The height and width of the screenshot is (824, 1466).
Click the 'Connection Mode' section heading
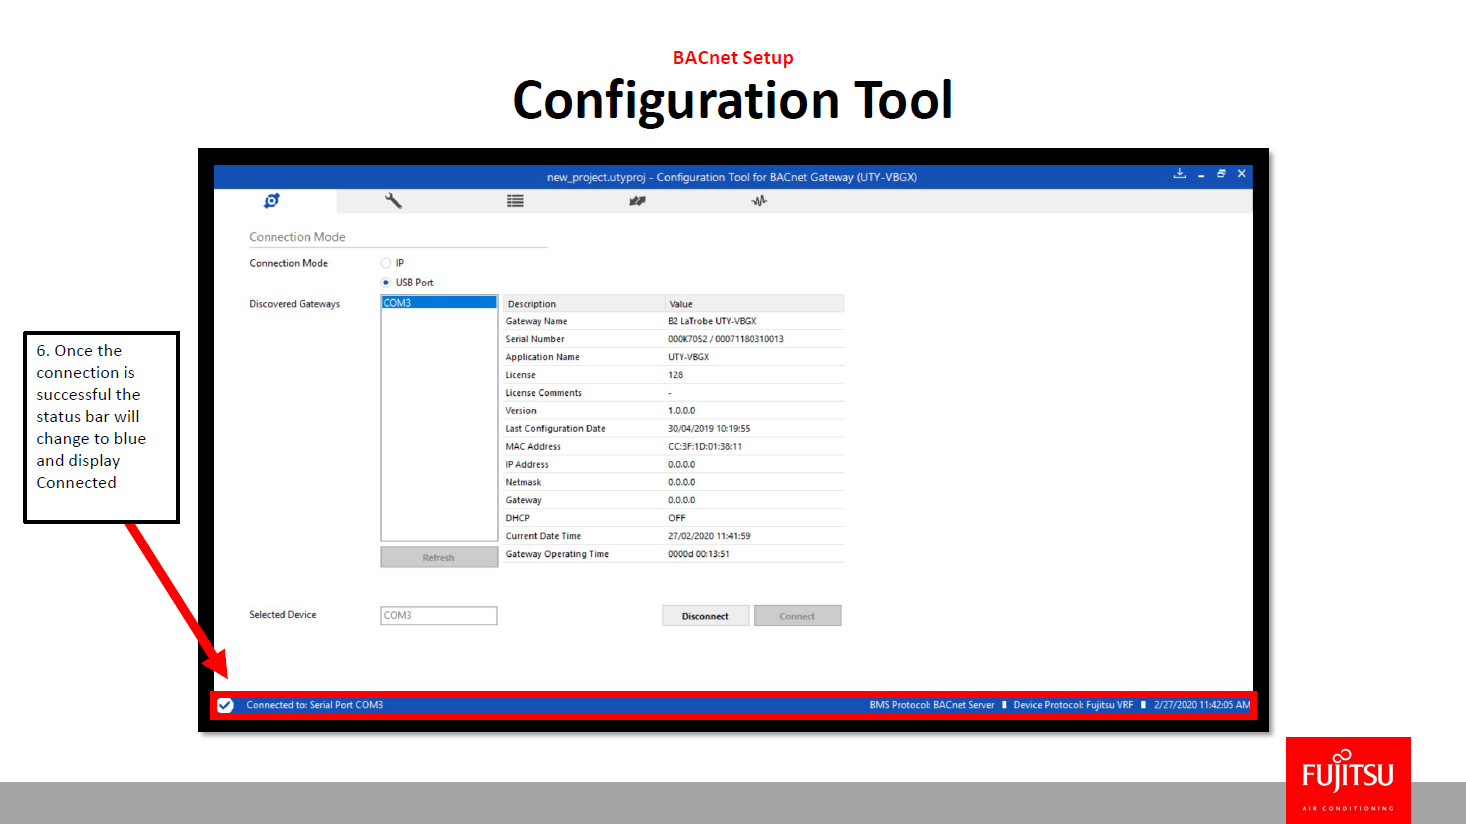click(297, 237)
